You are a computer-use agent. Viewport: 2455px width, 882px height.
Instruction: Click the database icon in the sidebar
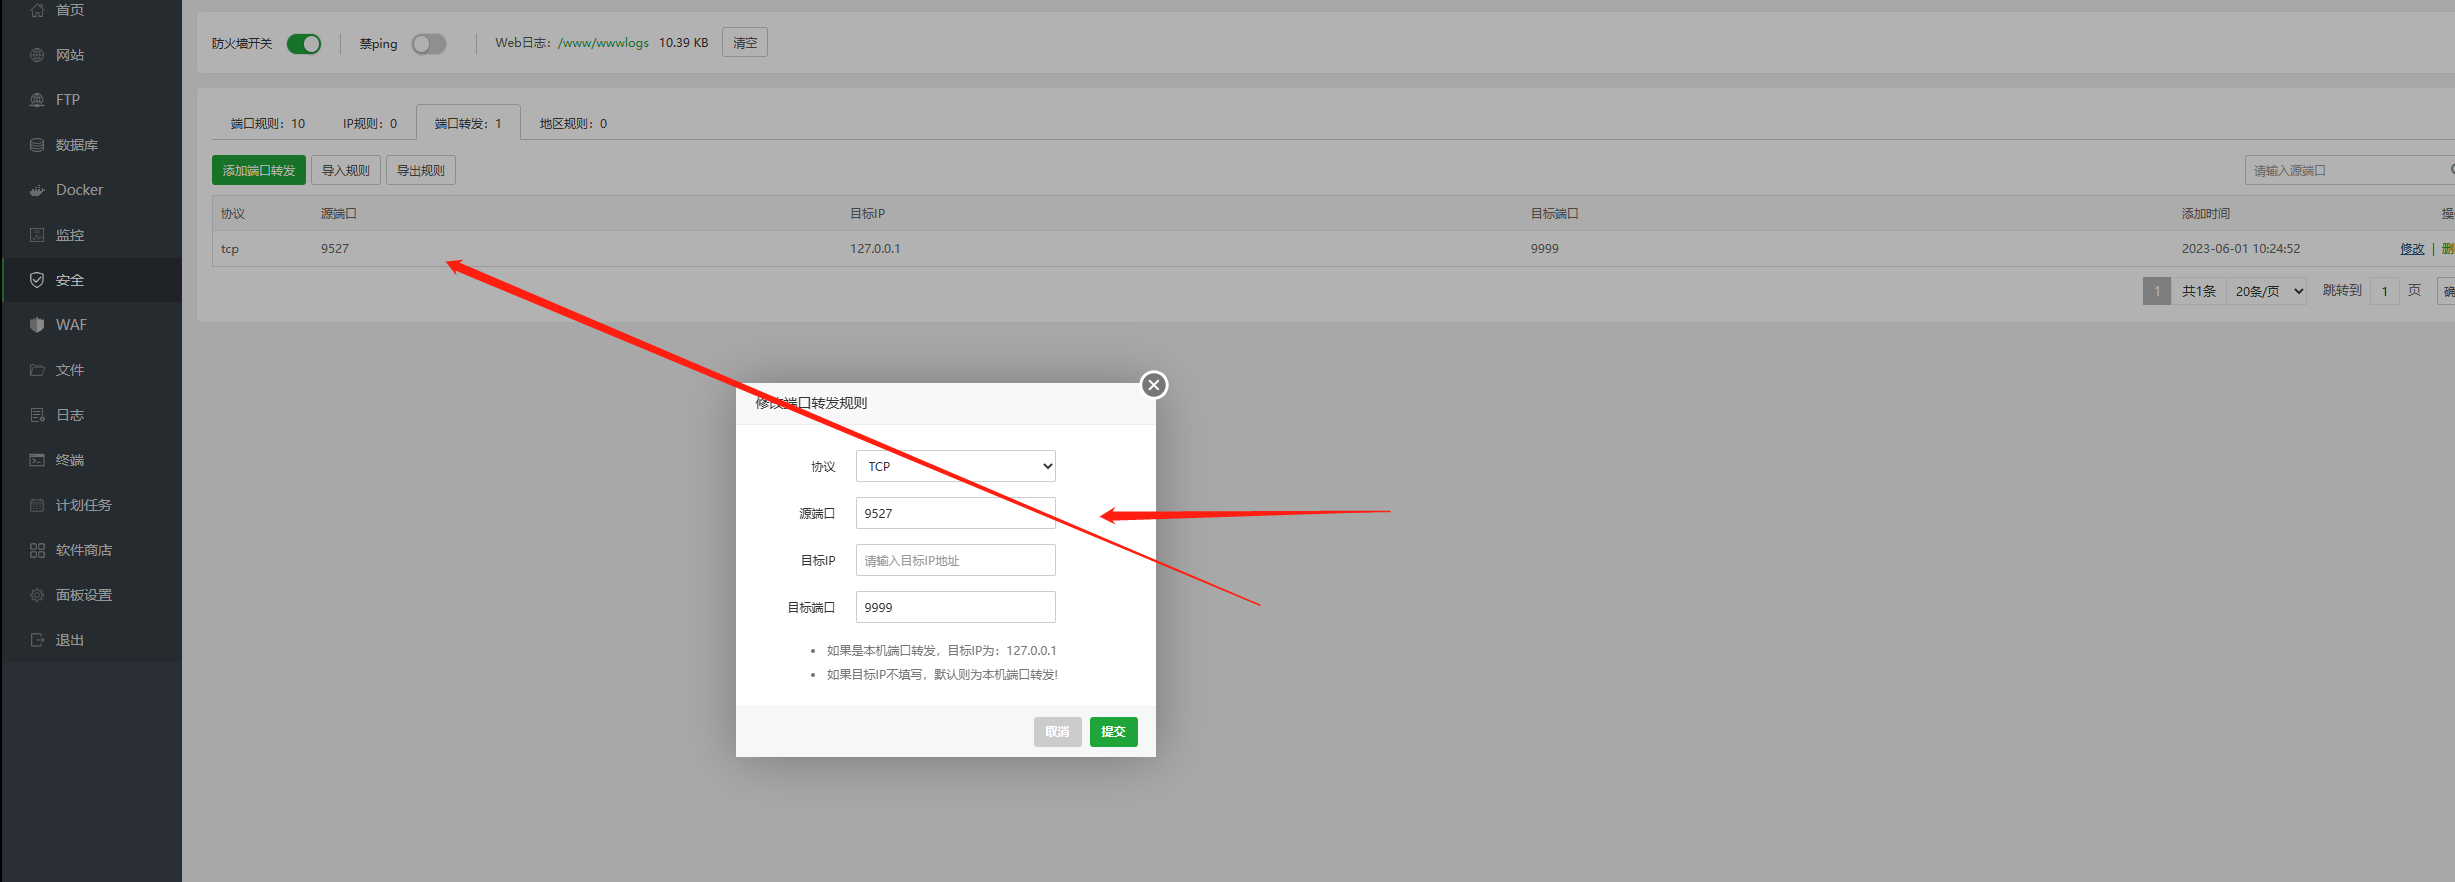coord(37,145)
